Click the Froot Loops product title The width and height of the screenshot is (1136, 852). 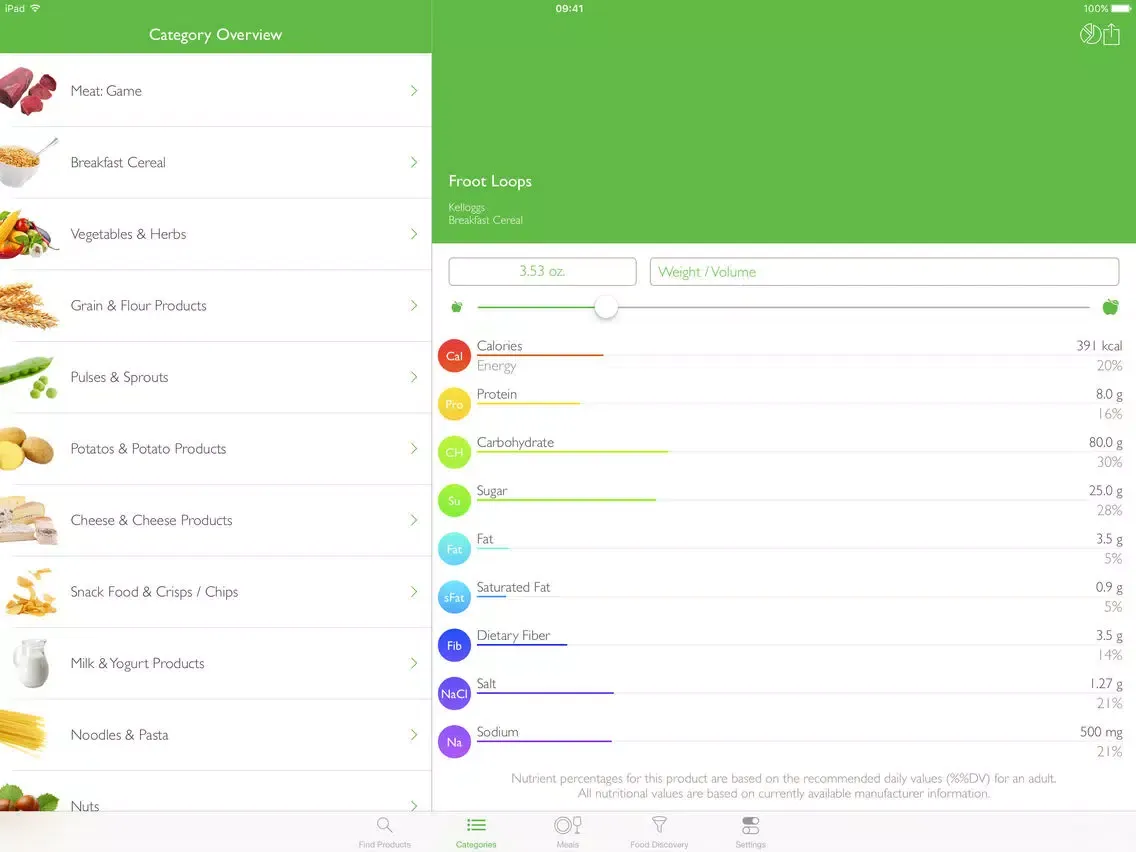[490, 181]
